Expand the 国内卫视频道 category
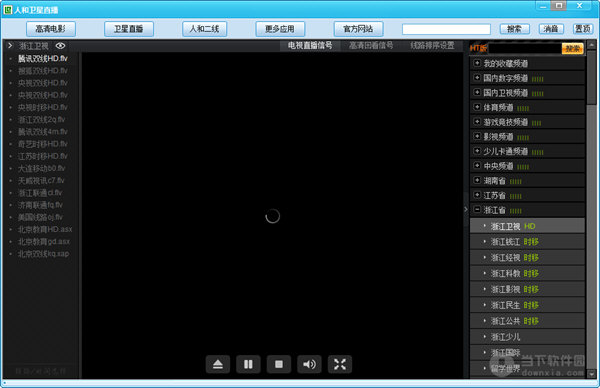Screen dimensions: 600x388 (477, 92)
